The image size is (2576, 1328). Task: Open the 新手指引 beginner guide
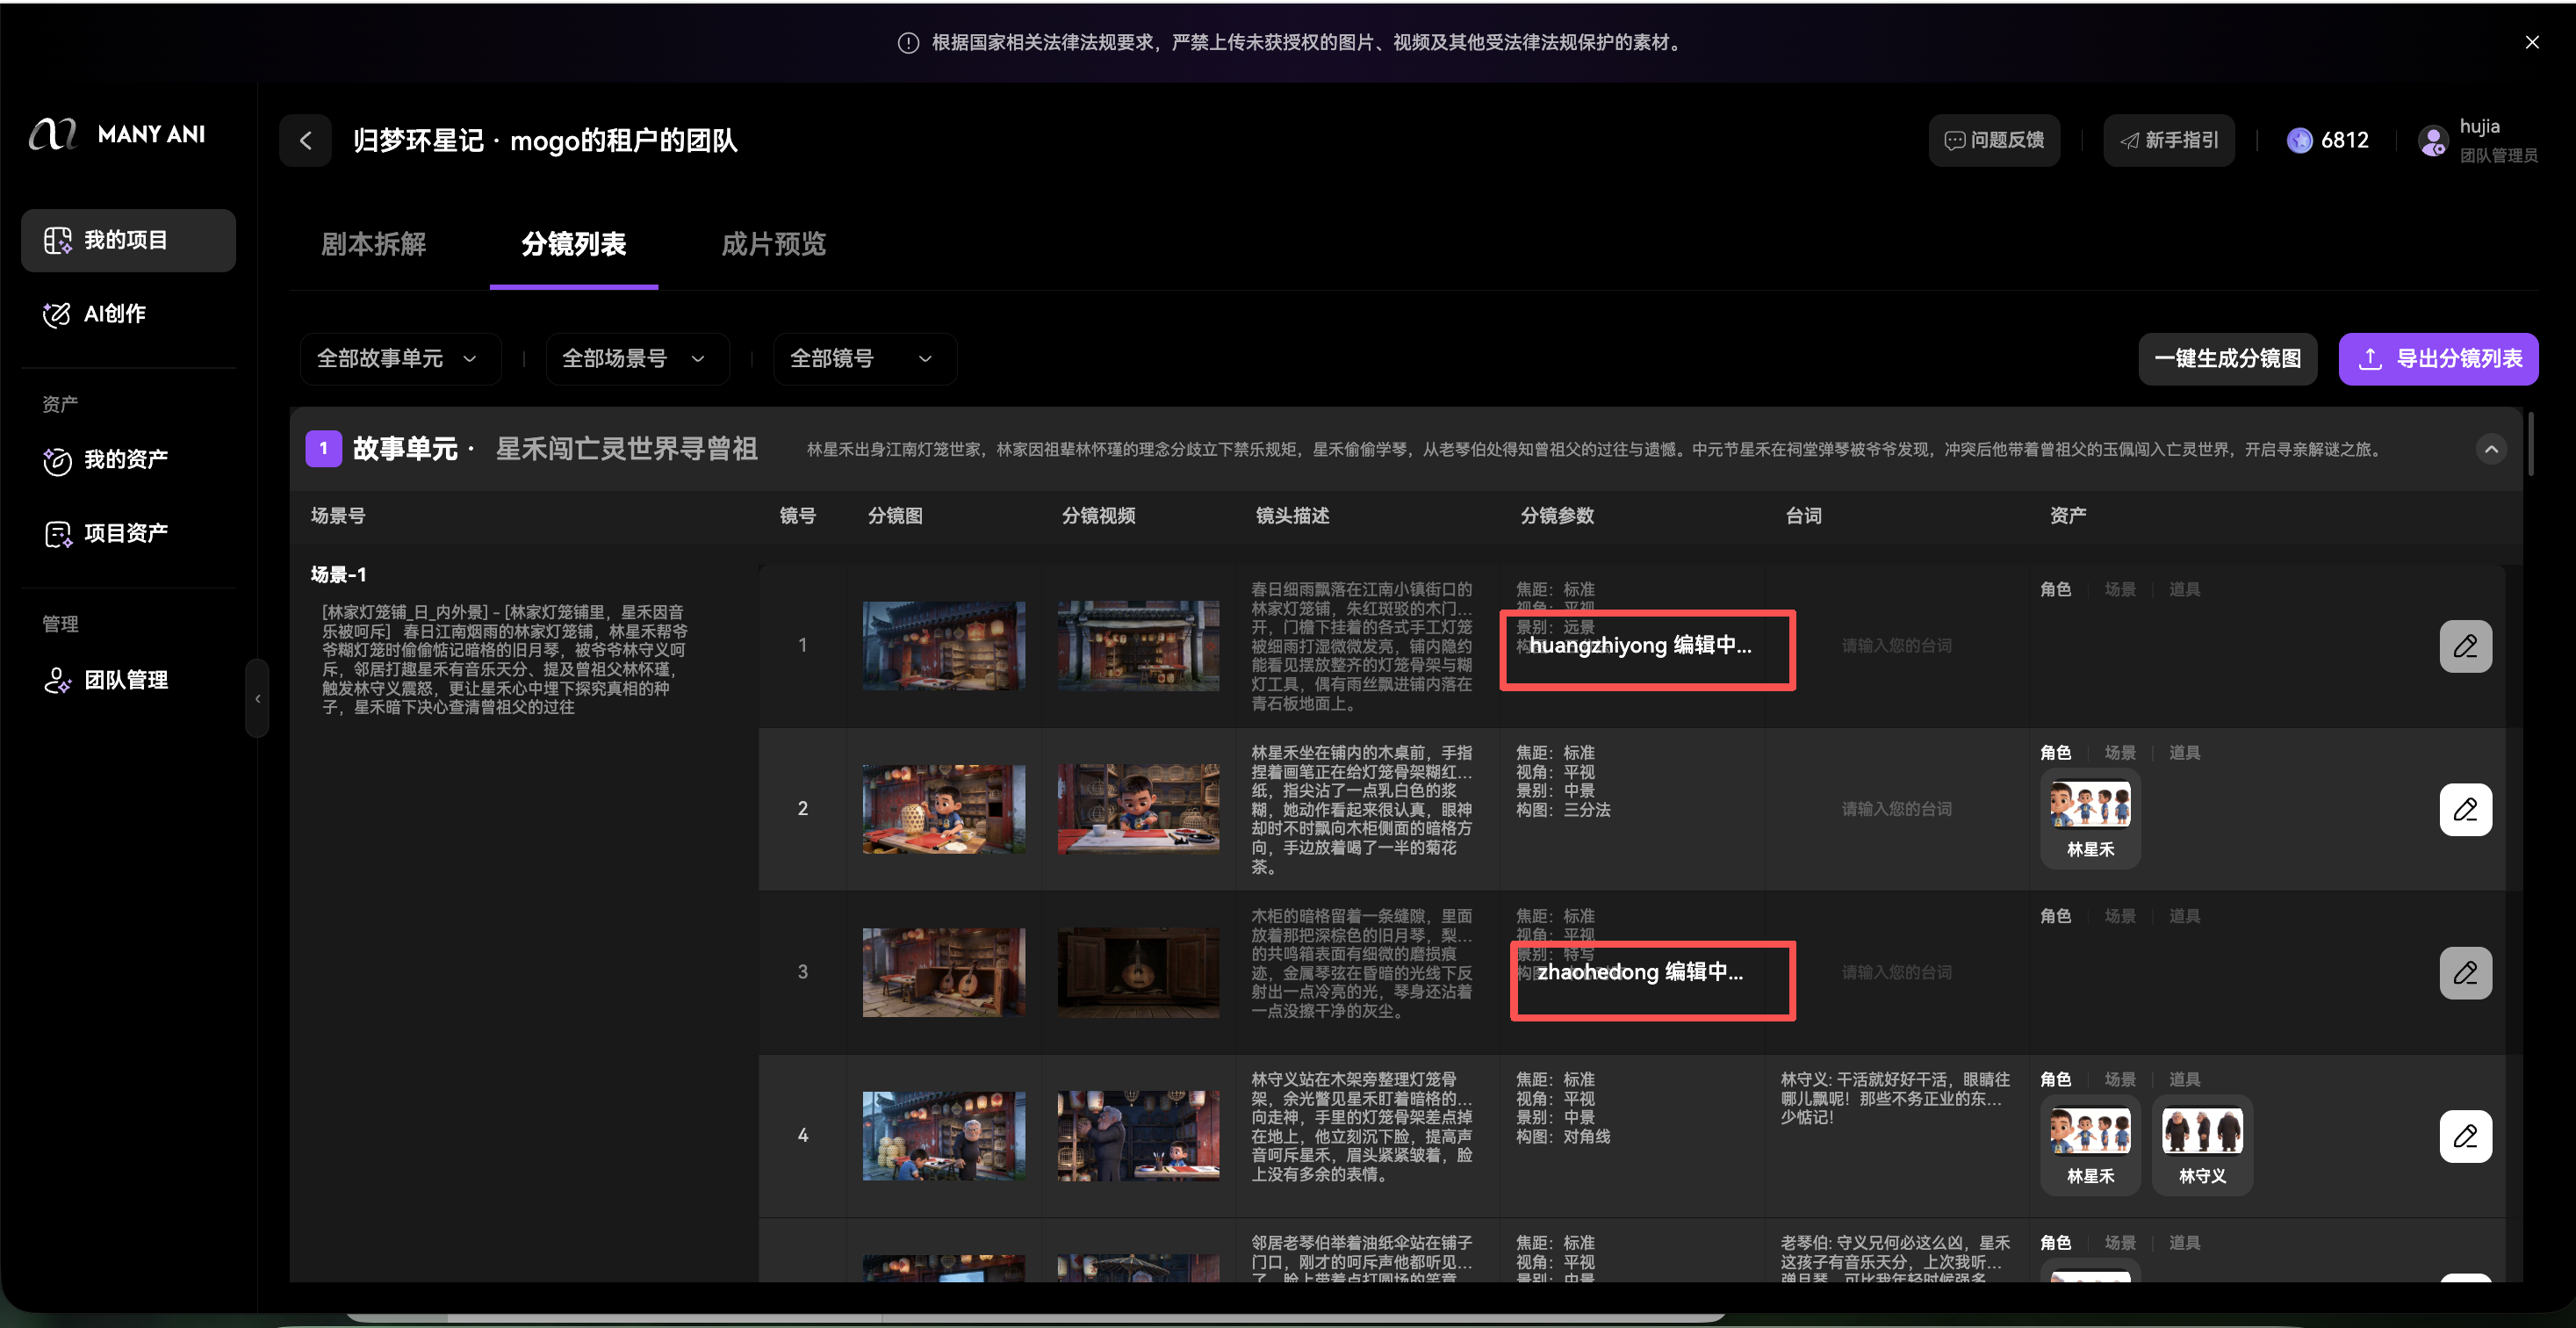[2168, 140]
